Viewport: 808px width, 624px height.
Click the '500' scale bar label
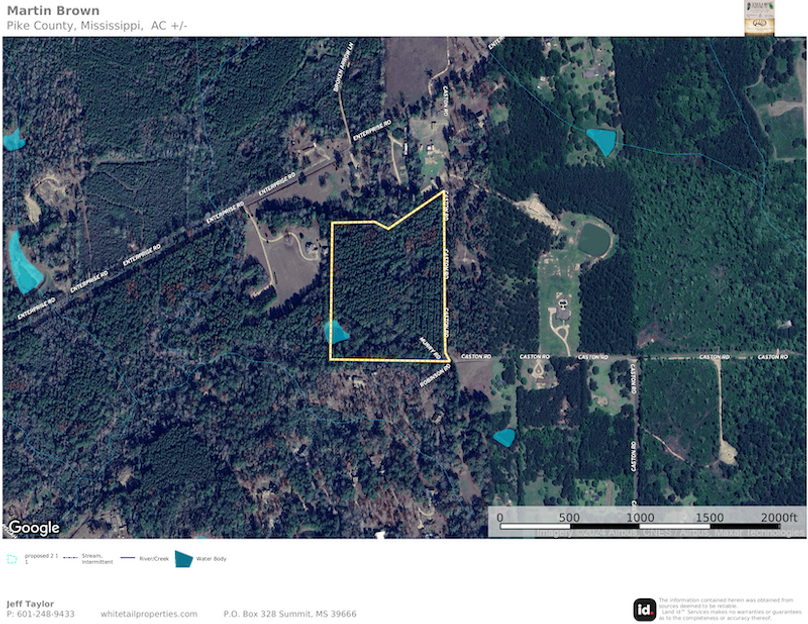pyautogui.click(x=569, y=517)
